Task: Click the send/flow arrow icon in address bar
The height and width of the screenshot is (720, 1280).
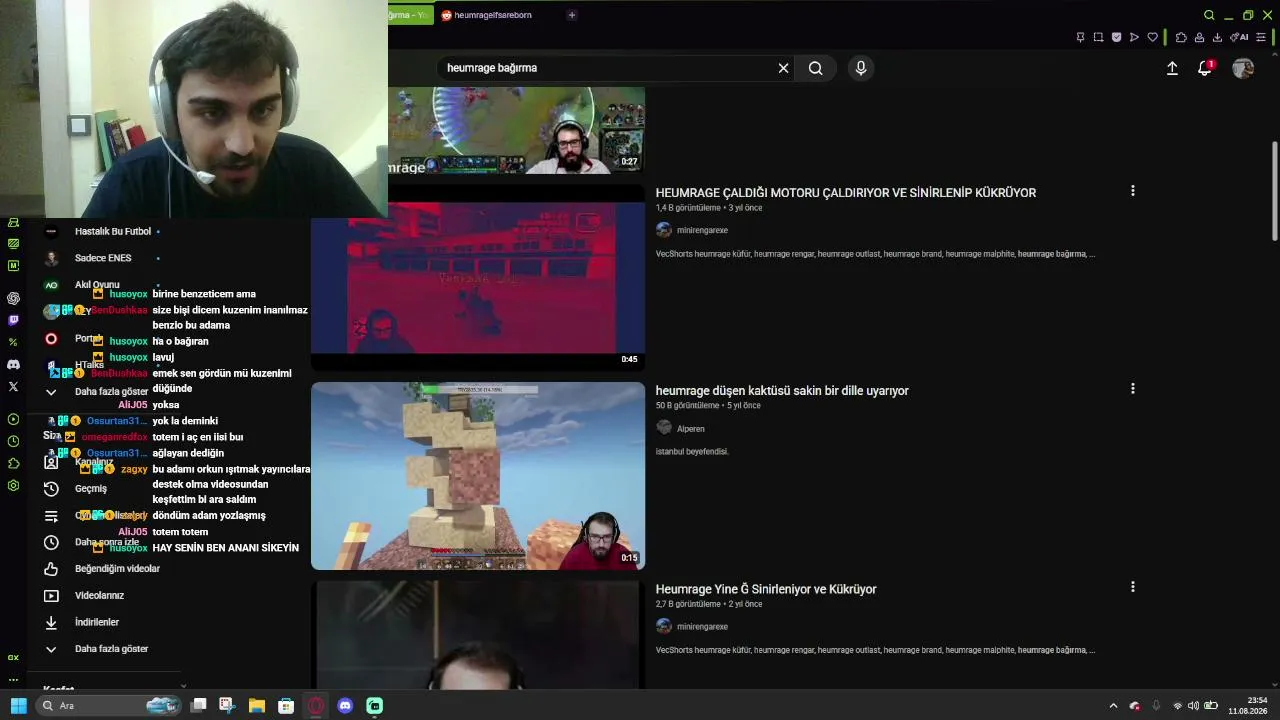Action: (1134, 37)
